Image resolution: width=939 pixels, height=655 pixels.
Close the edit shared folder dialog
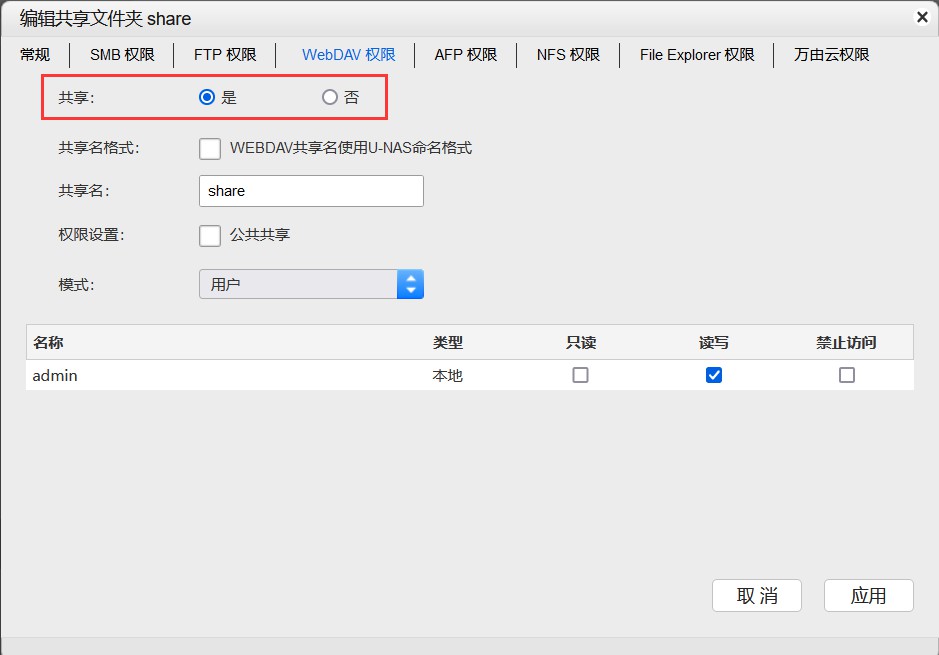coord(921,17)
